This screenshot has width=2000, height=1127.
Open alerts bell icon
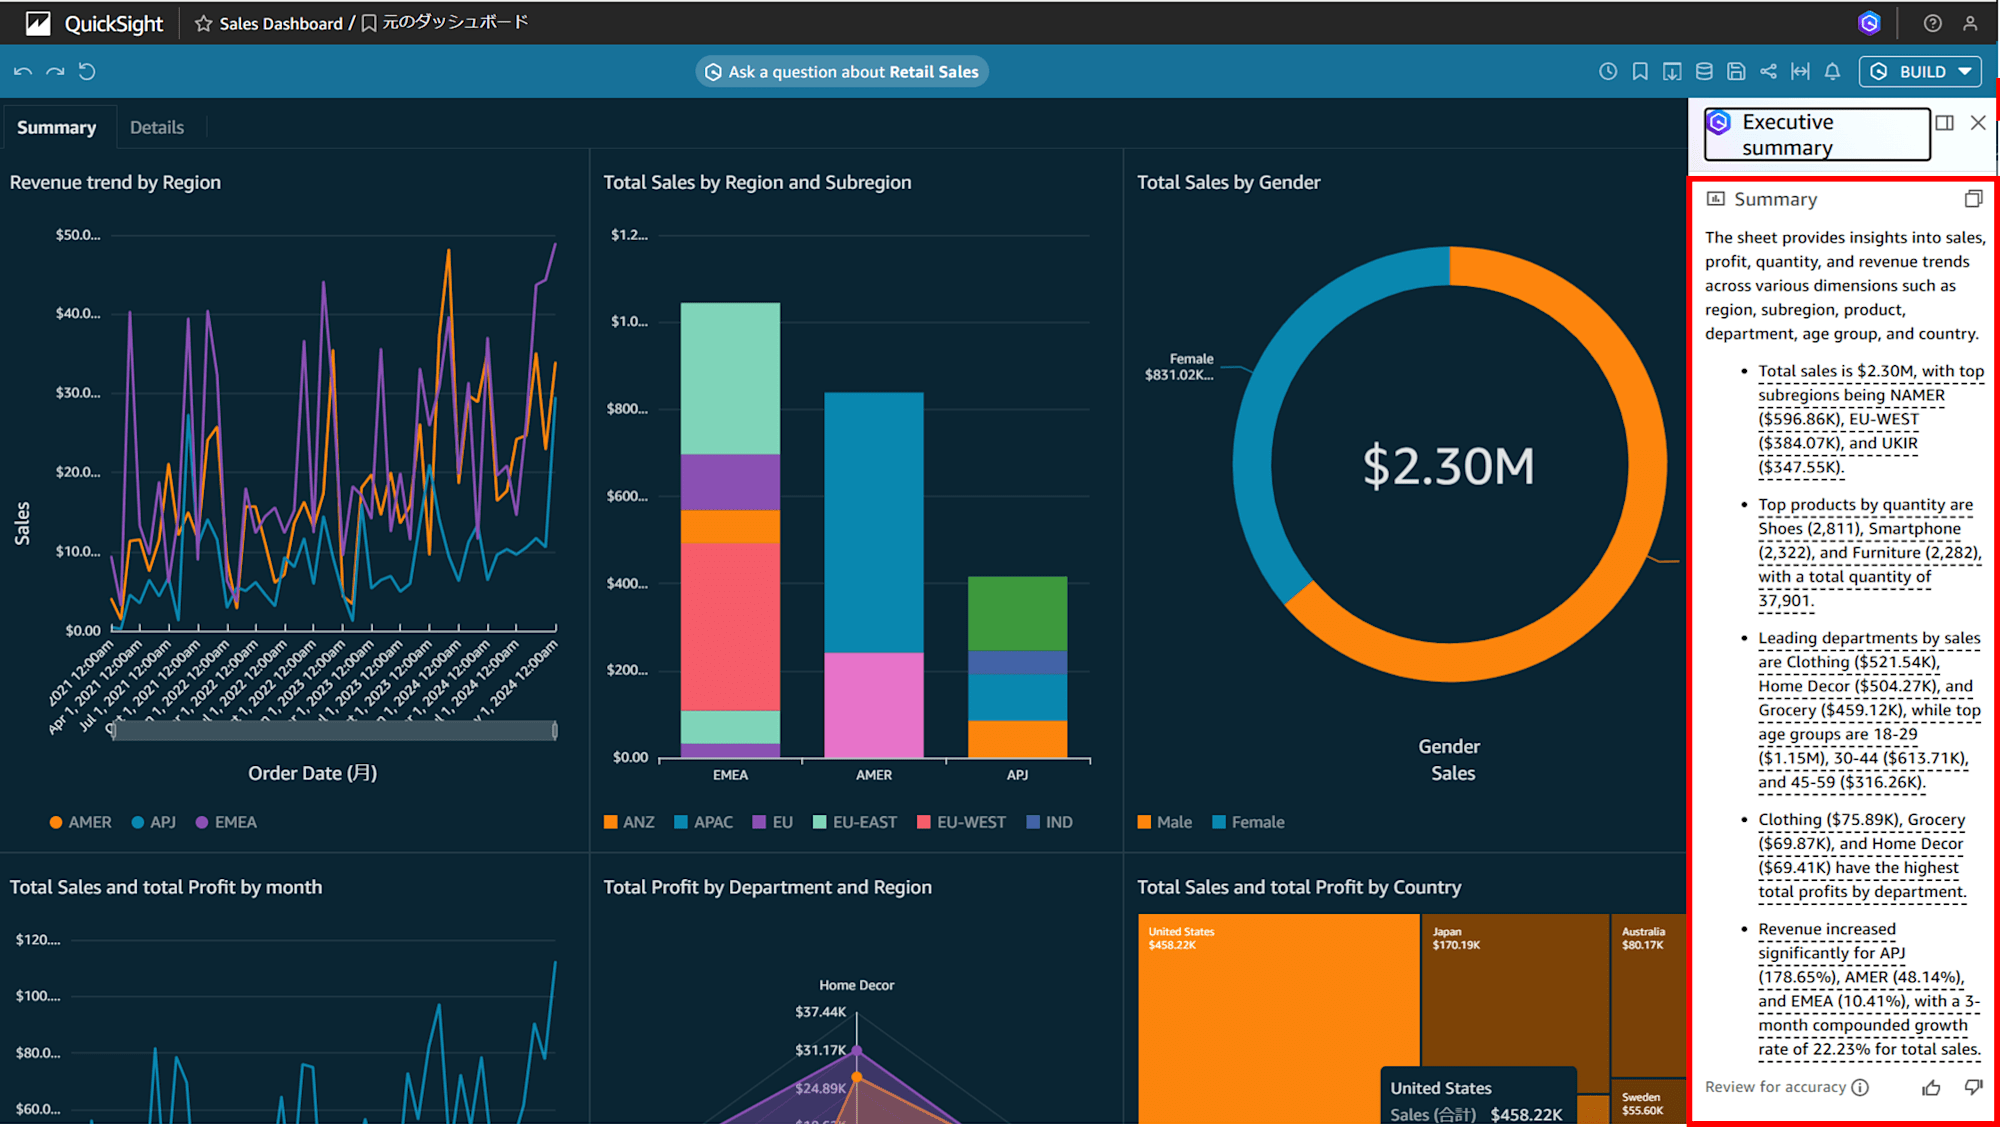click(1832, 72)
